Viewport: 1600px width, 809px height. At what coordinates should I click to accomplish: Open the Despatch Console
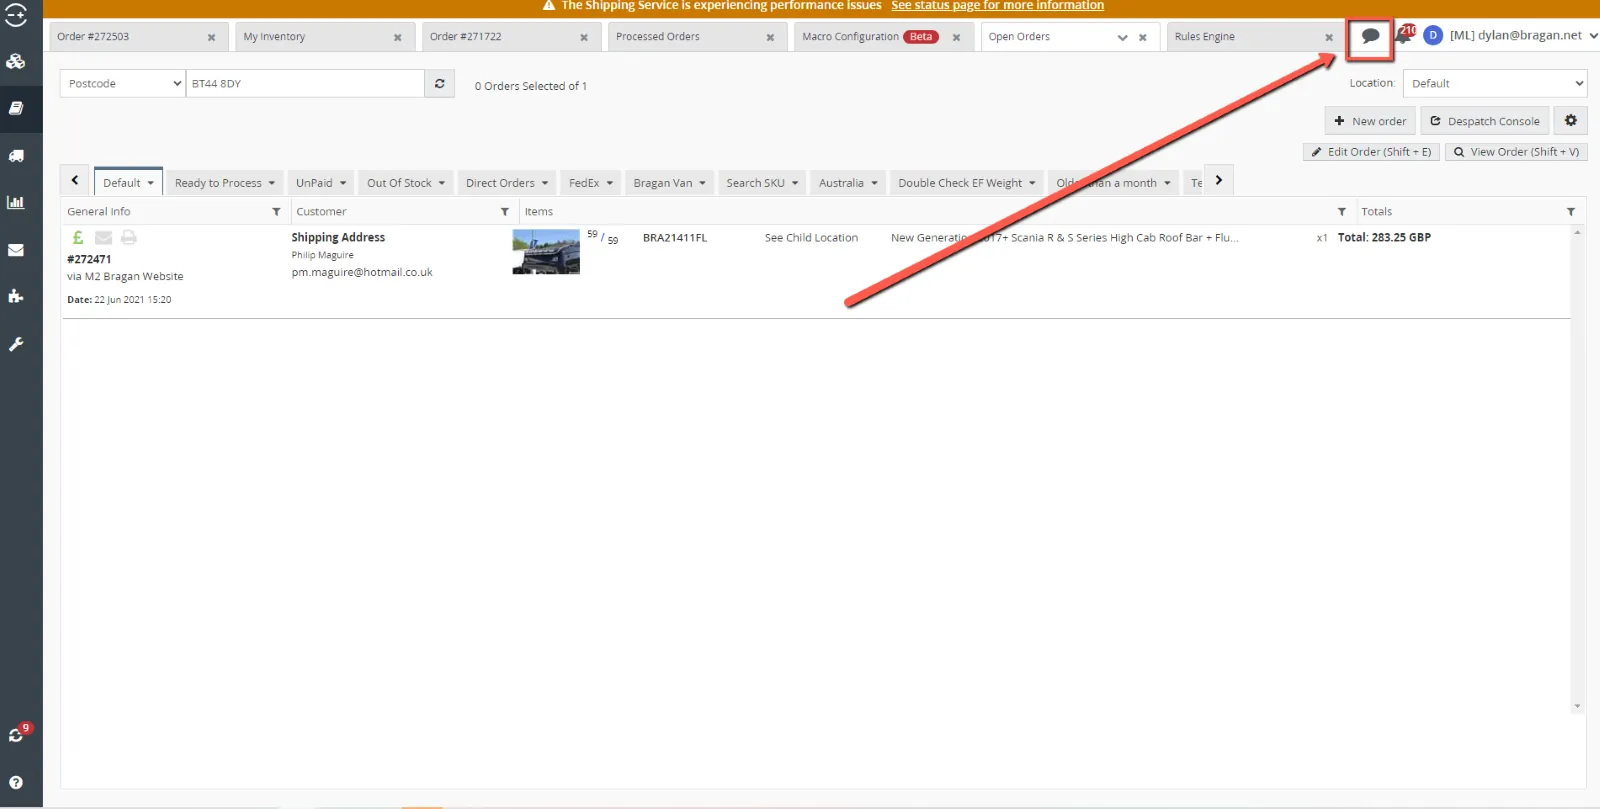[x=1485, y=121]
